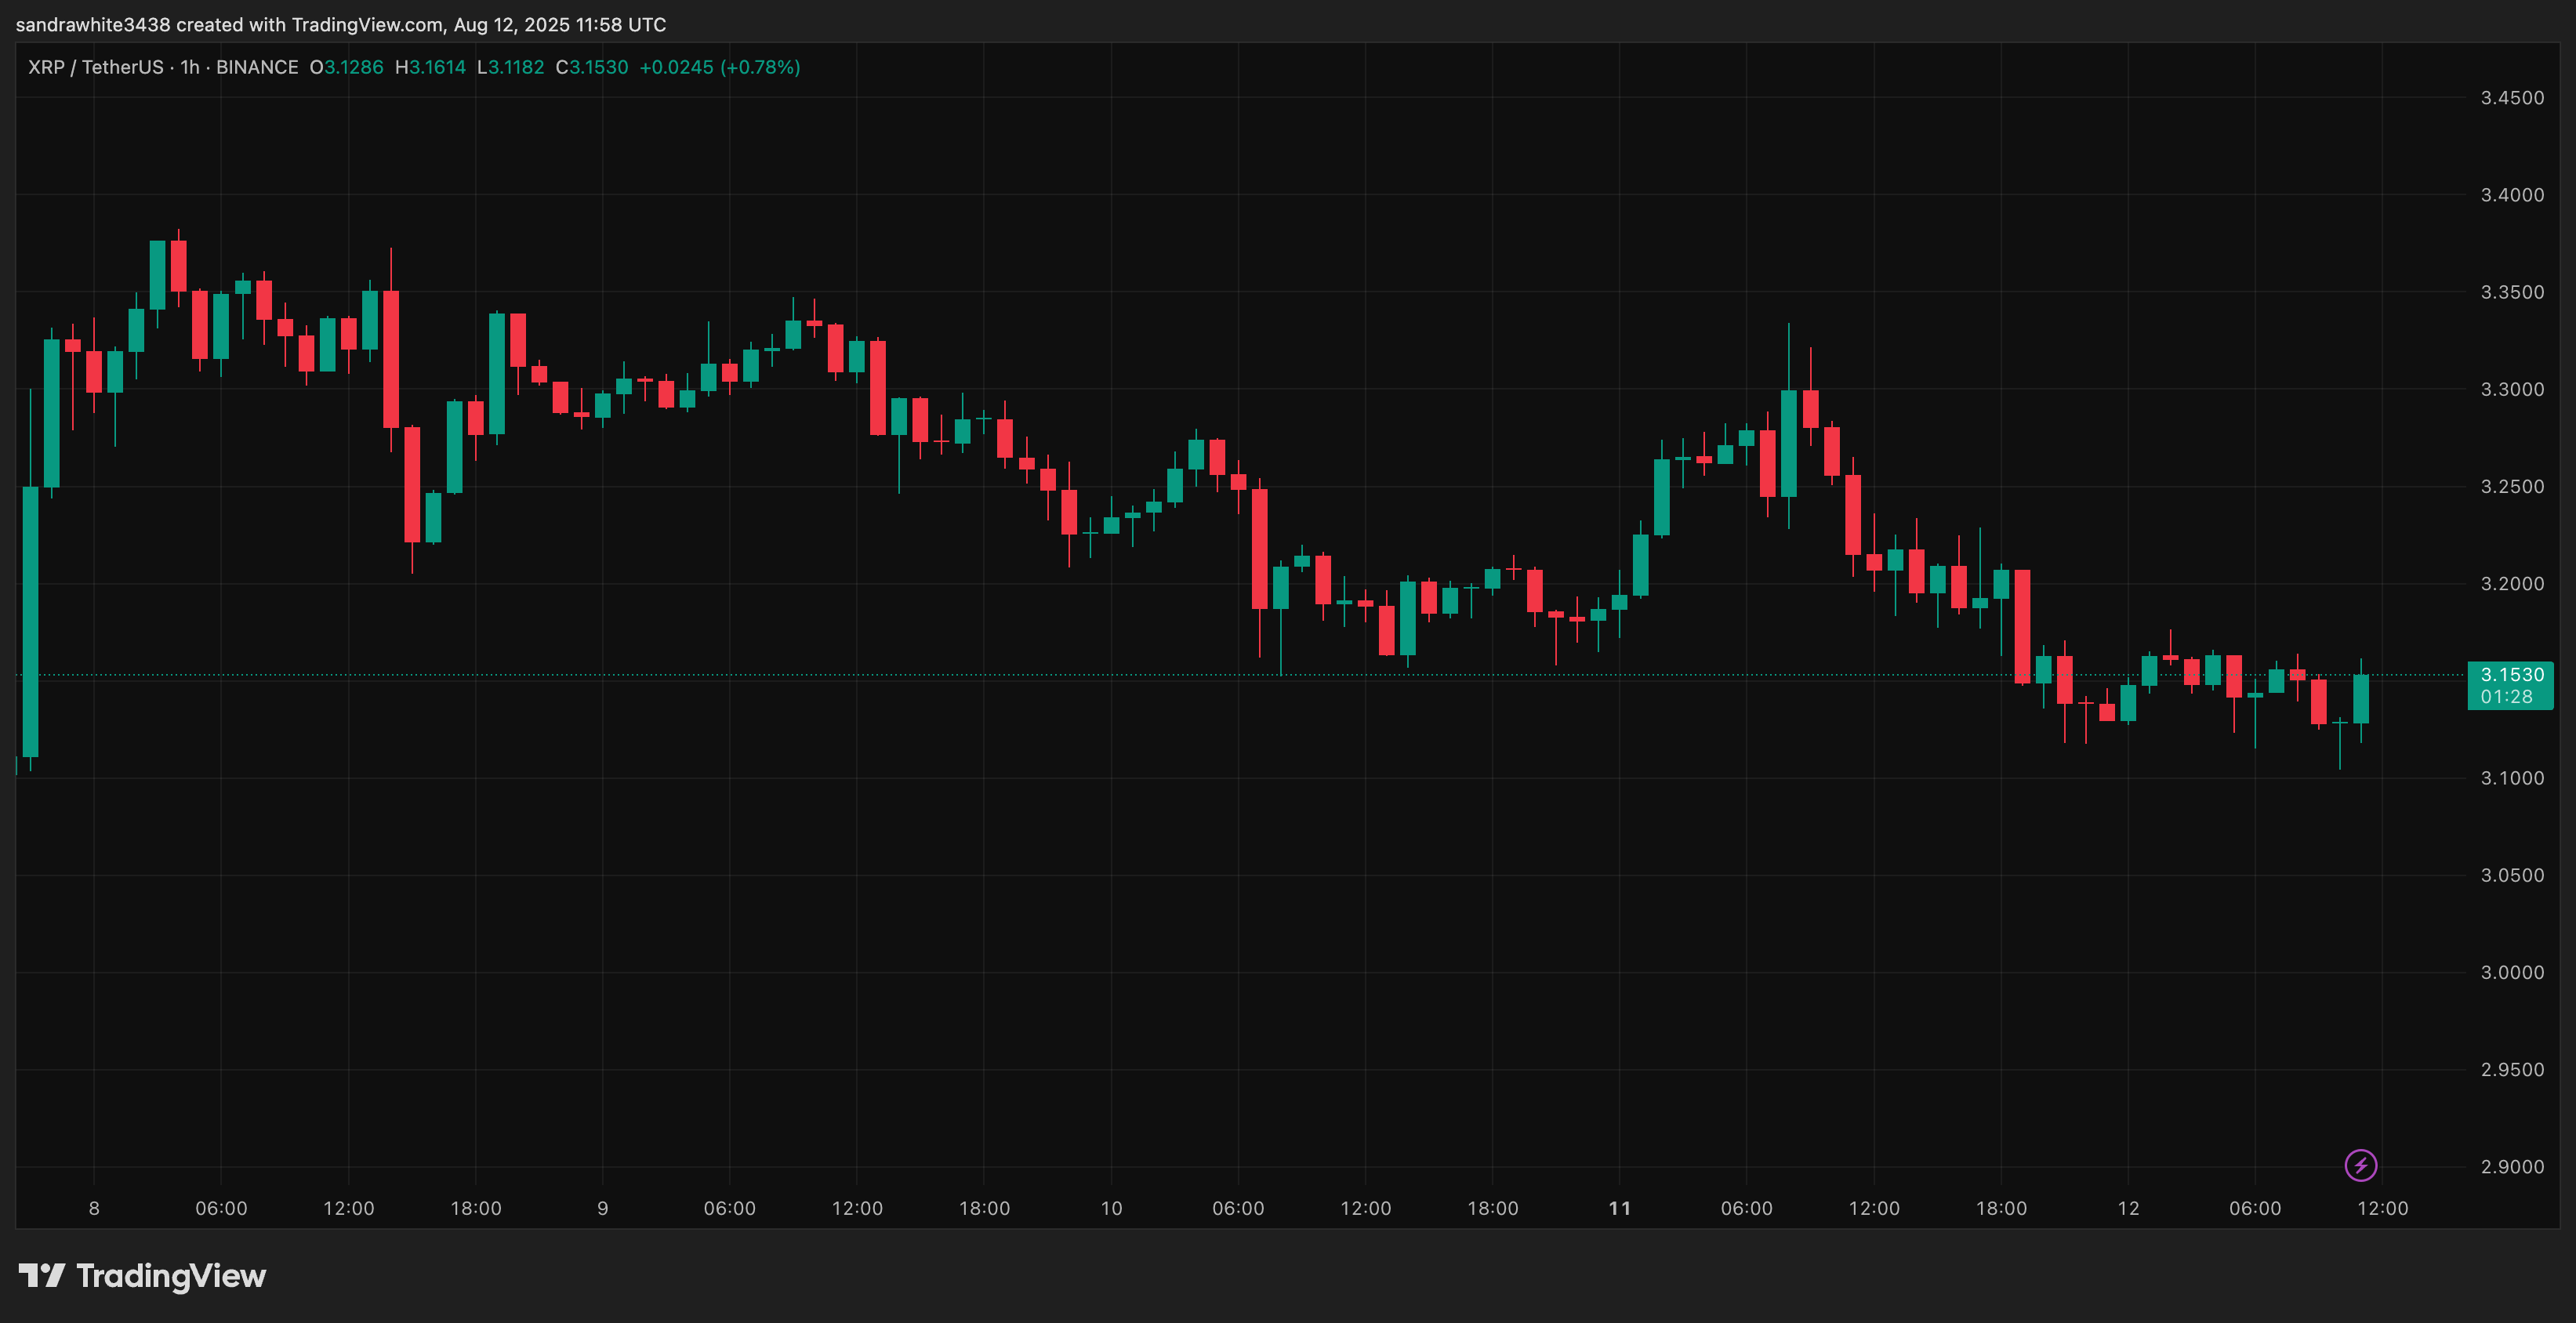Click the 3.4500 price axis label

[x=2512, y=98]
